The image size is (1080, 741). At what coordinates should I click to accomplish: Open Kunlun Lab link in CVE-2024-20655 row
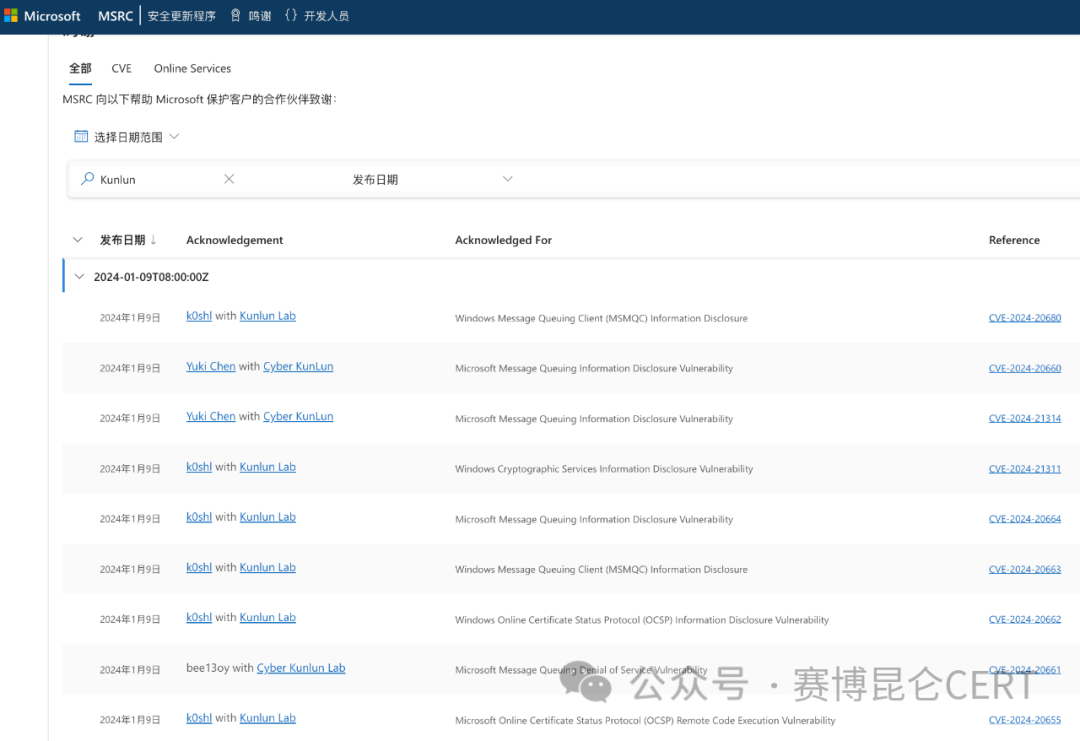(267, 718)
